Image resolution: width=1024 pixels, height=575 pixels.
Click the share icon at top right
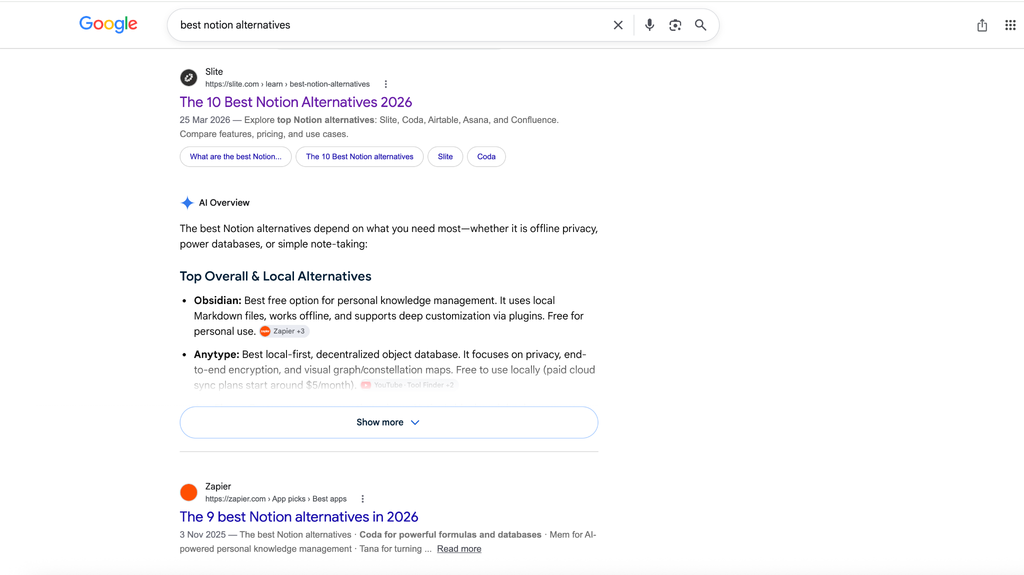click(x=982, y=25)
